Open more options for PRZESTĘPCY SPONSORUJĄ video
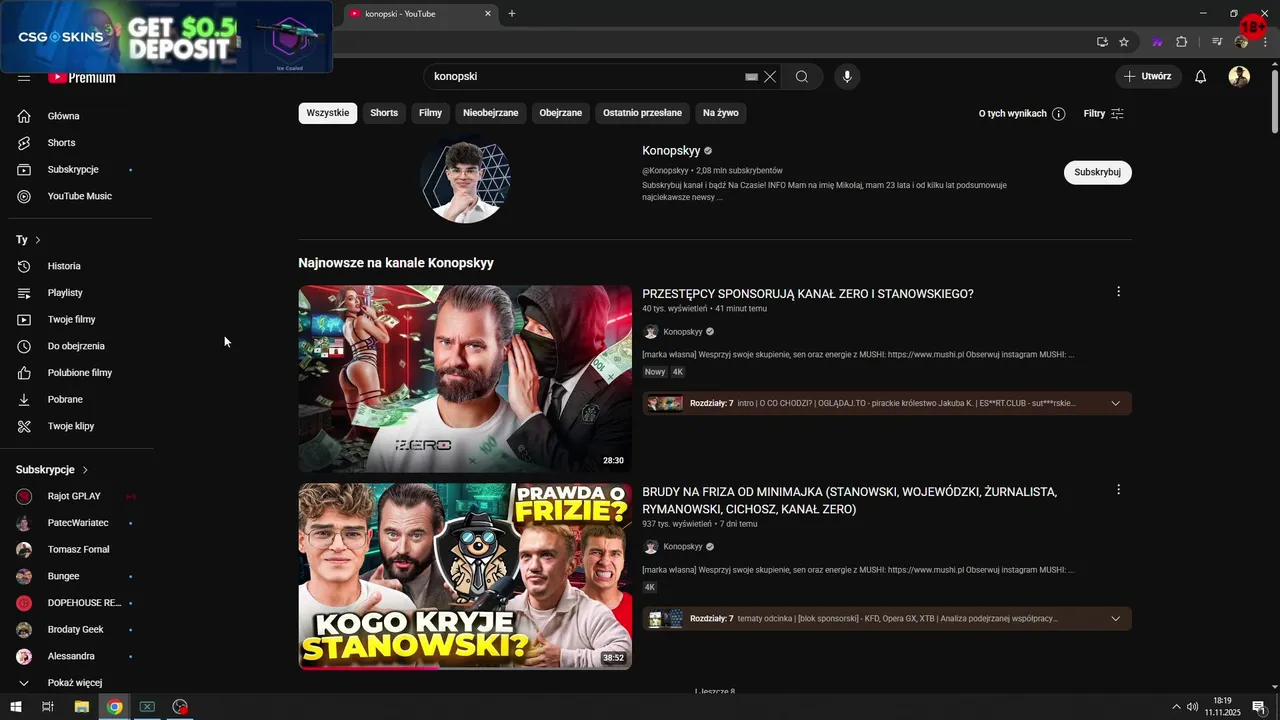 (1118, 292)
